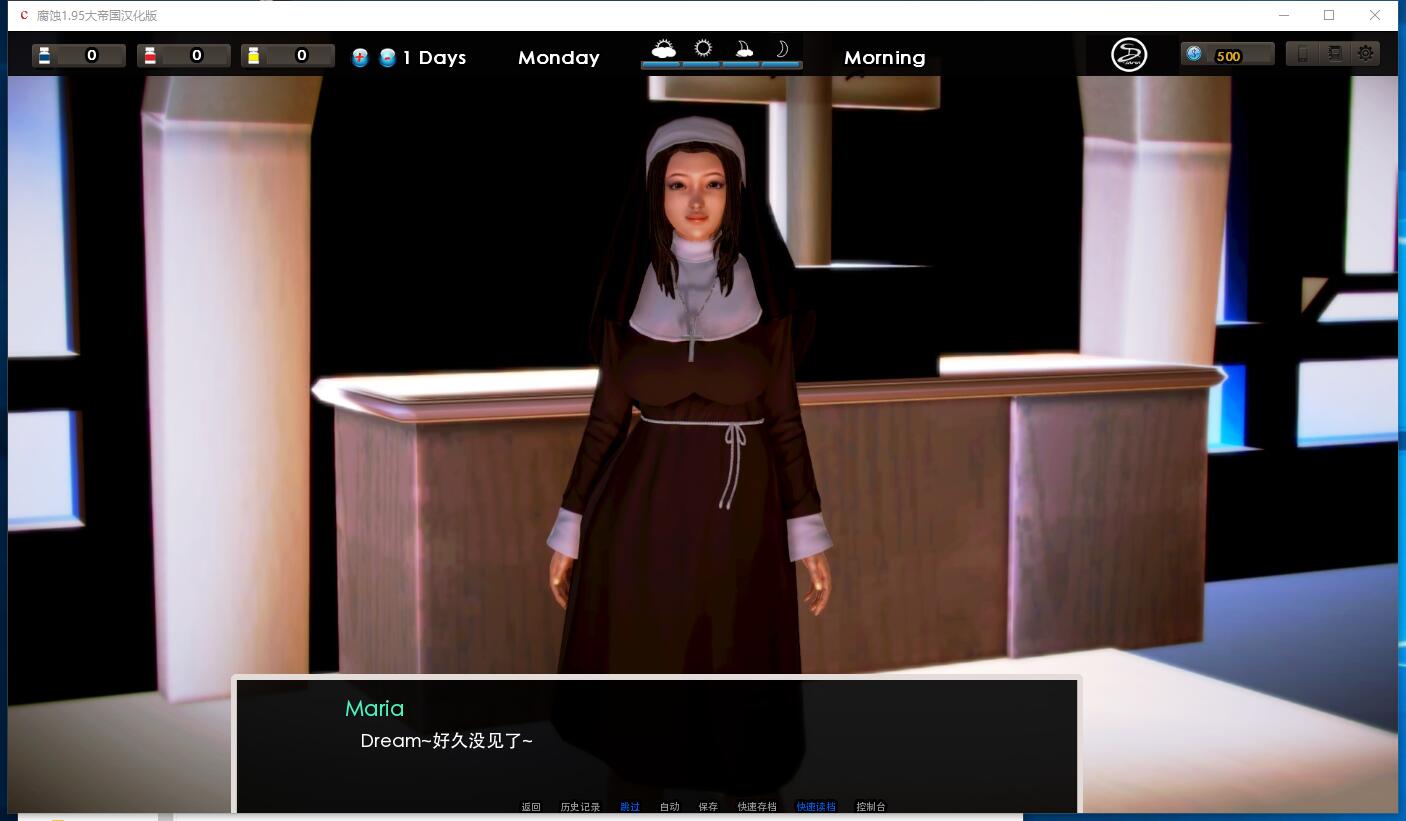Screen dimensions: 1406x821
Task: Click 返回 to go back
Action: tap(531, 807)
